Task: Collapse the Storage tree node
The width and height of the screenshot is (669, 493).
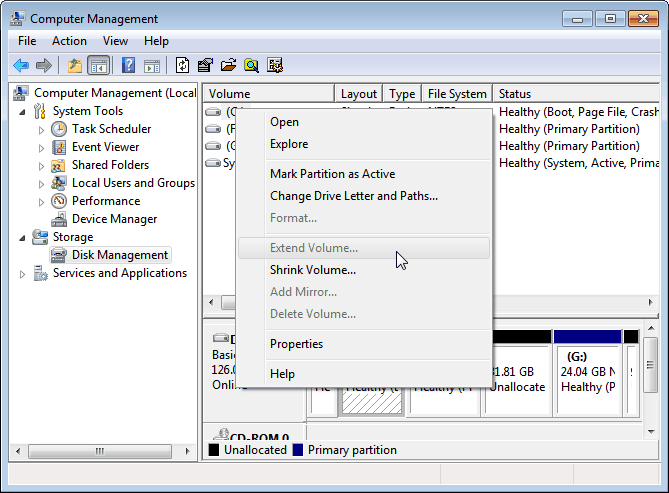Action: (22, 238)
